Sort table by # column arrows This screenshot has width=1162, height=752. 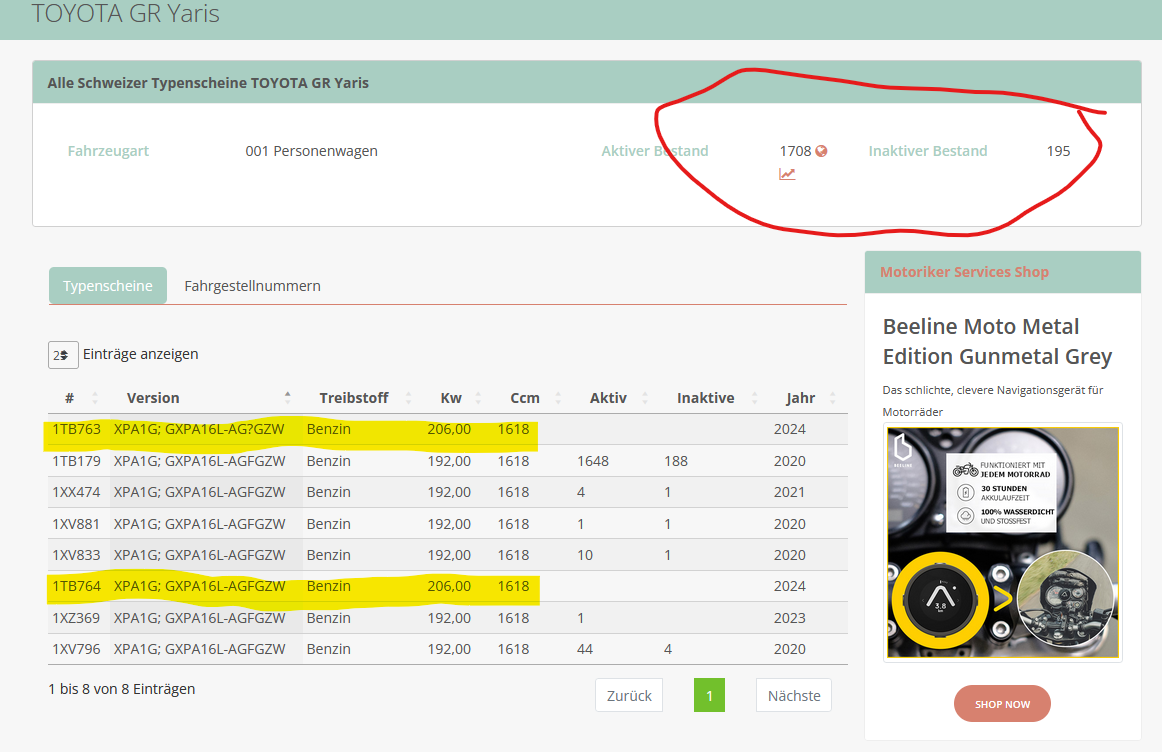pyautogui.click(x=94, y=398)
